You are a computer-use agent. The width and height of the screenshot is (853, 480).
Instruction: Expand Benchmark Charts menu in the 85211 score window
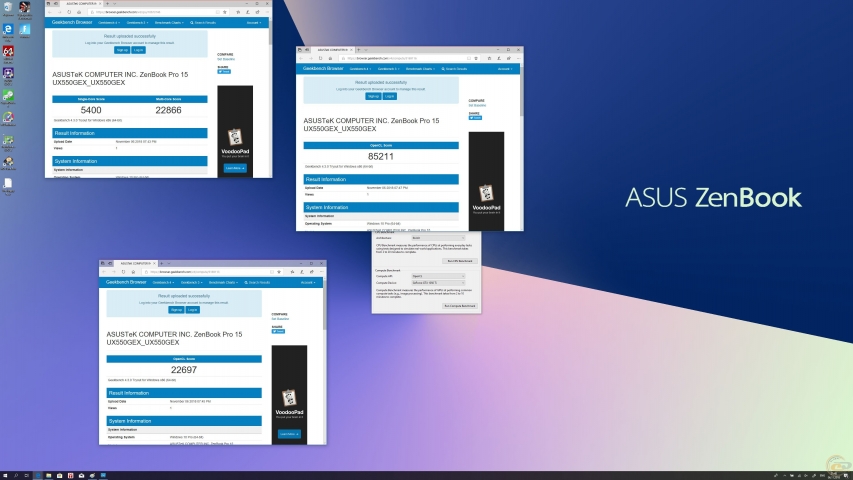click(x=421, y=69)
